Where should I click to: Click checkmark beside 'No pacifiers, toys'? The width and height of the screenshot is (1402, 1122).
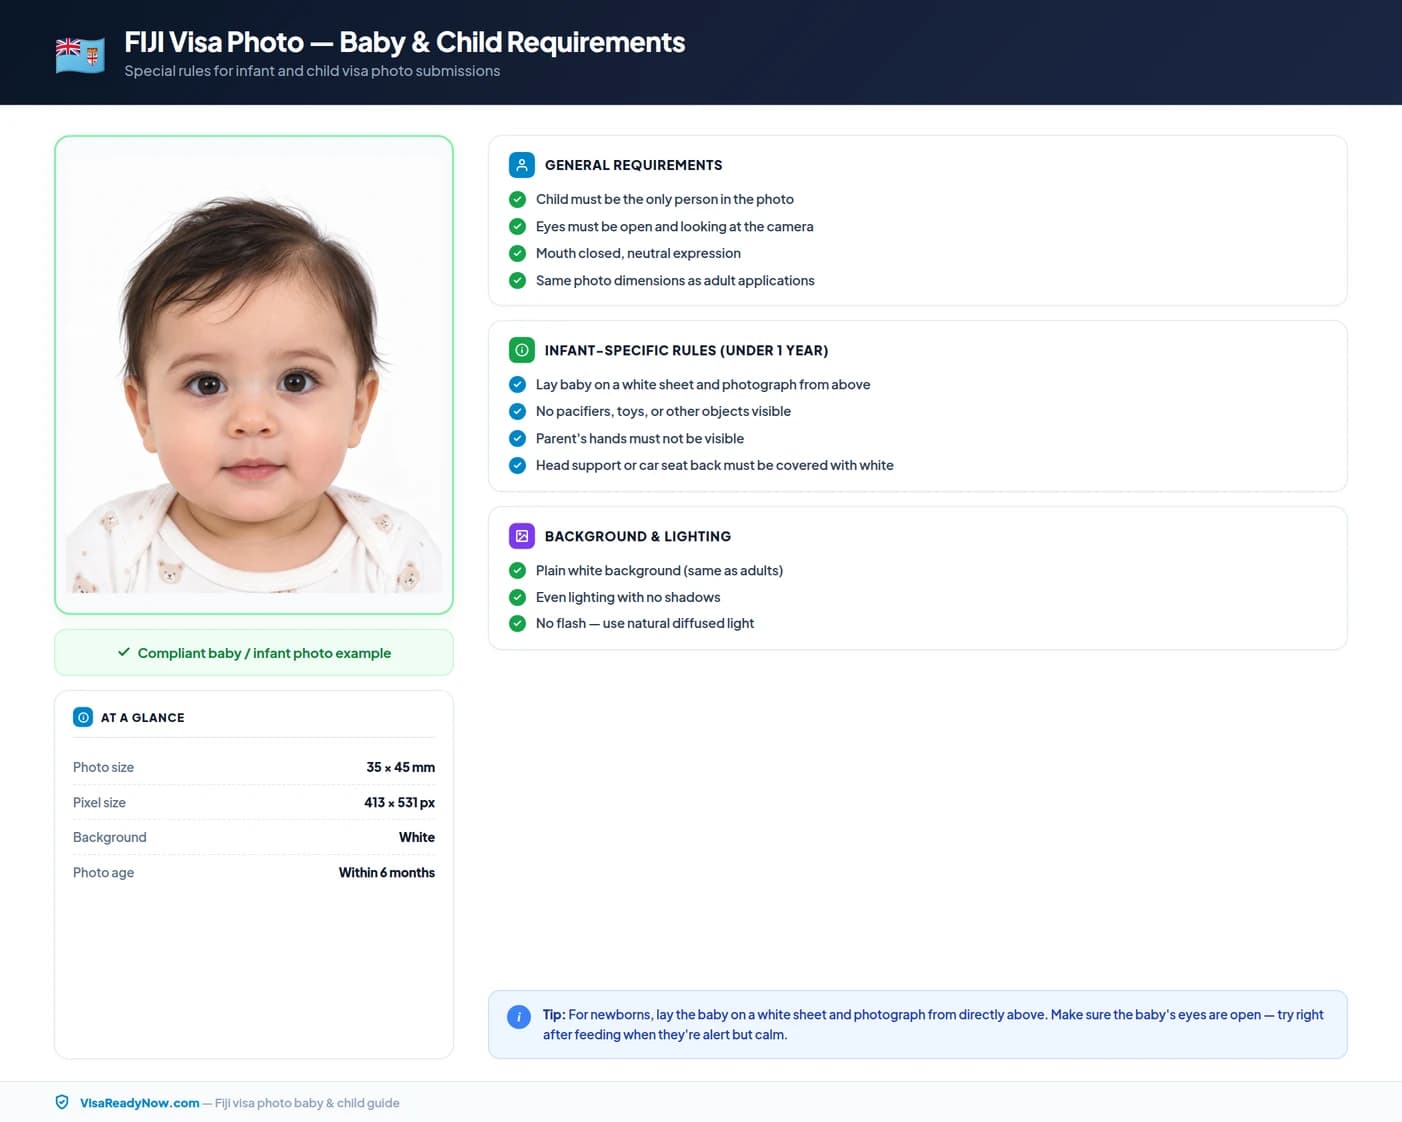pos(517,411)
